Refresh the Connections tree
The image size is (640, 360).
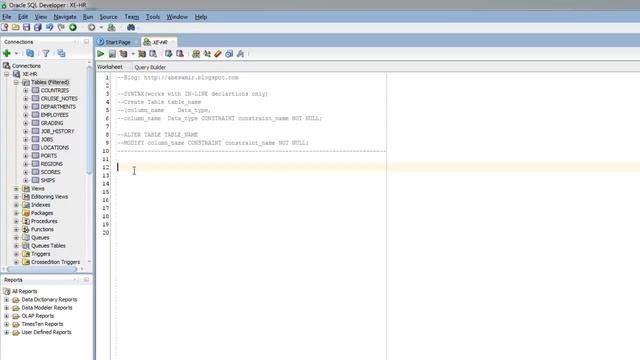point(30,53)
